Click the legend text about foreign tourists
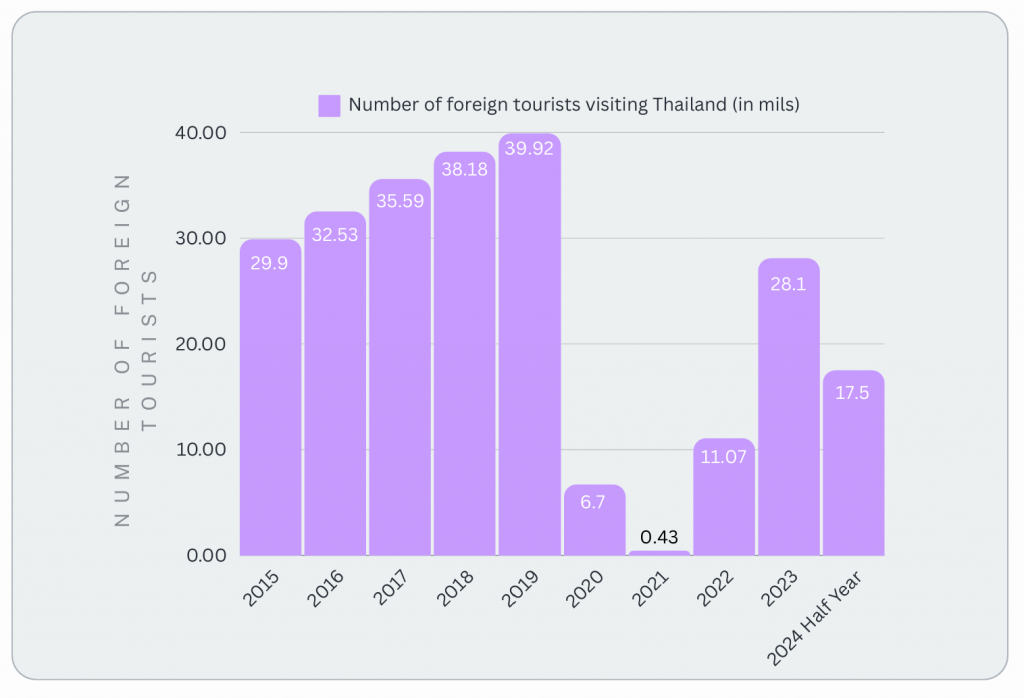 (x=573, y=105)
